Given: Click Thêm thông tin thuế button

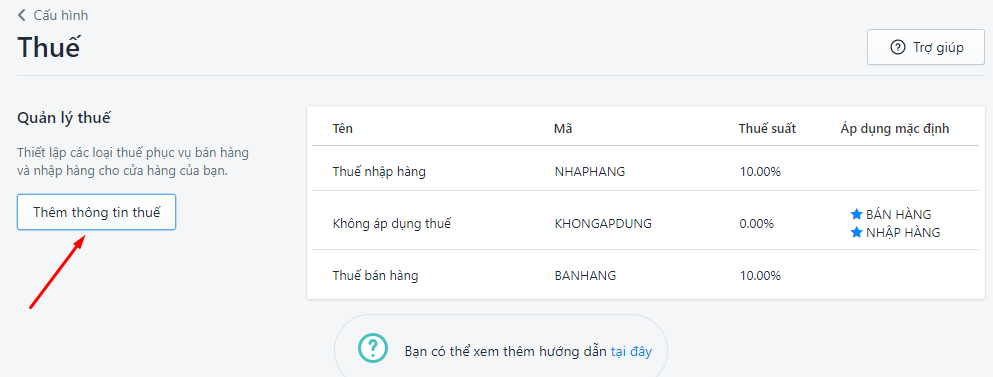Looking at the screenshot, I should pos(96,212).
